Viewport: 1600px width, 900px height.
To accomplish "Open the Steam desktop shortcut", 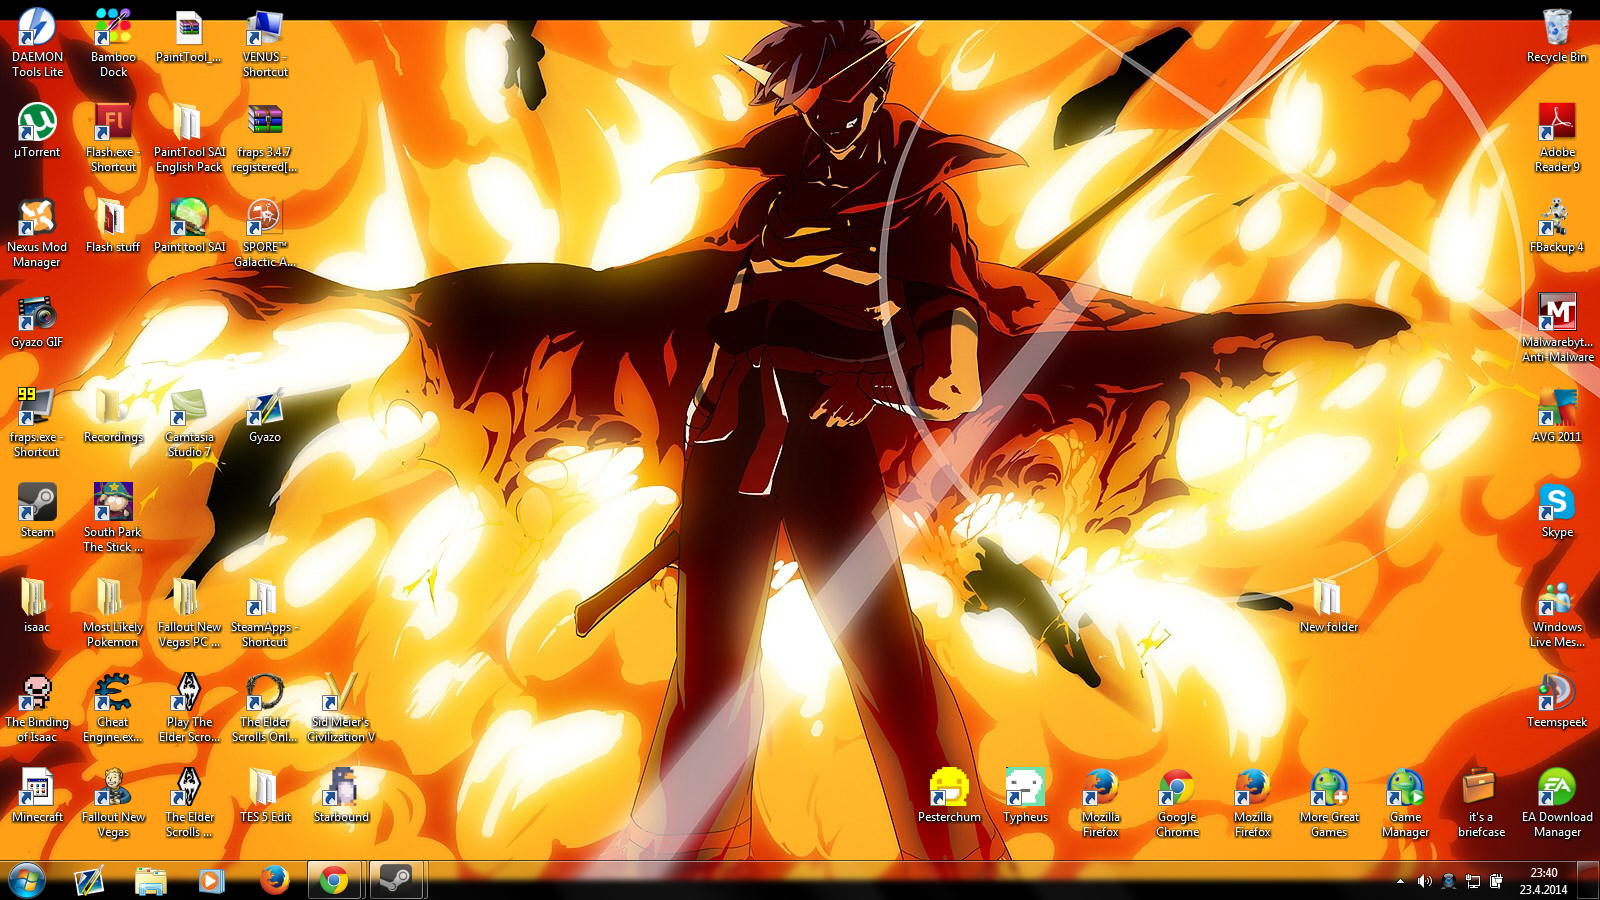I will coord(37,511).
